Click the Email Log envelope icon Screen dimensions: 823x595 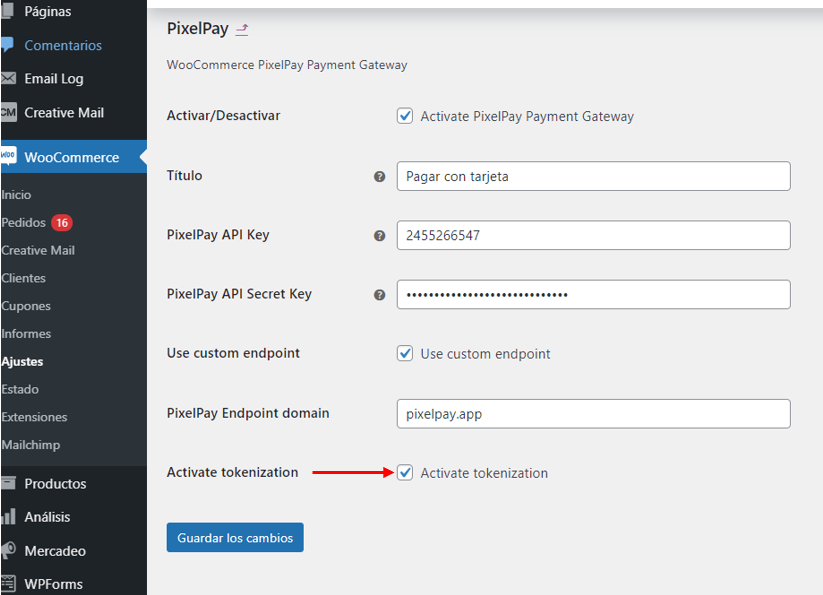(x=8, y=79)
